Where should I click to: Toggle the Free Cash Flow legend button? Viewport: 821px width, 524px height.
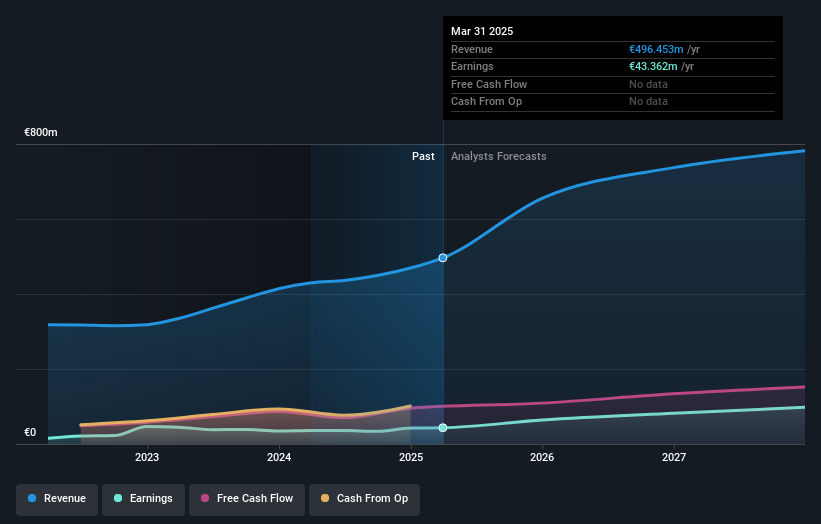point(247,499)
